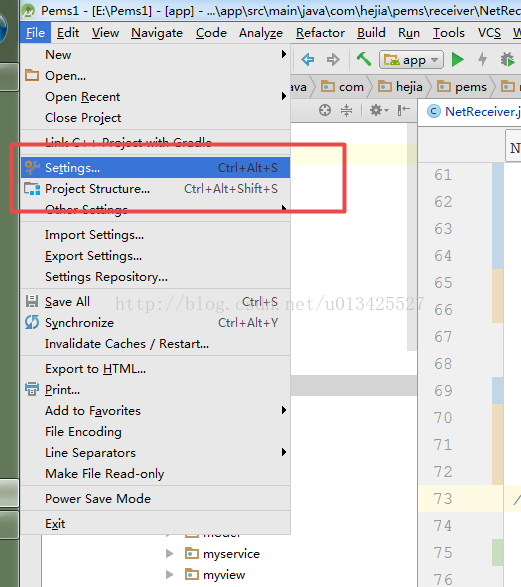Click the Project Structure icon in menu
This screenshot has width=521, height=587.
click(32, 189)
